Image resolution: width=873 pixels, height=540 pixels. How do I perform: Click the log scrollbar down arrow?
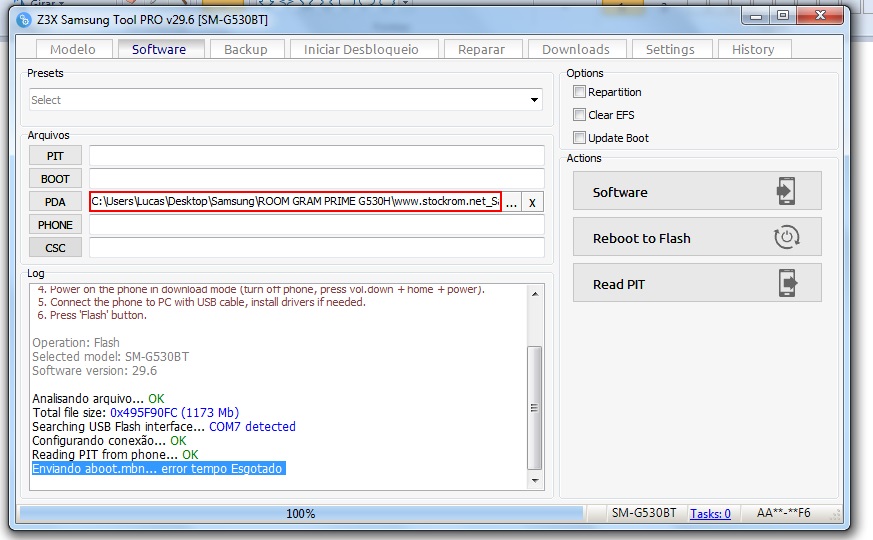click(535, 480)
